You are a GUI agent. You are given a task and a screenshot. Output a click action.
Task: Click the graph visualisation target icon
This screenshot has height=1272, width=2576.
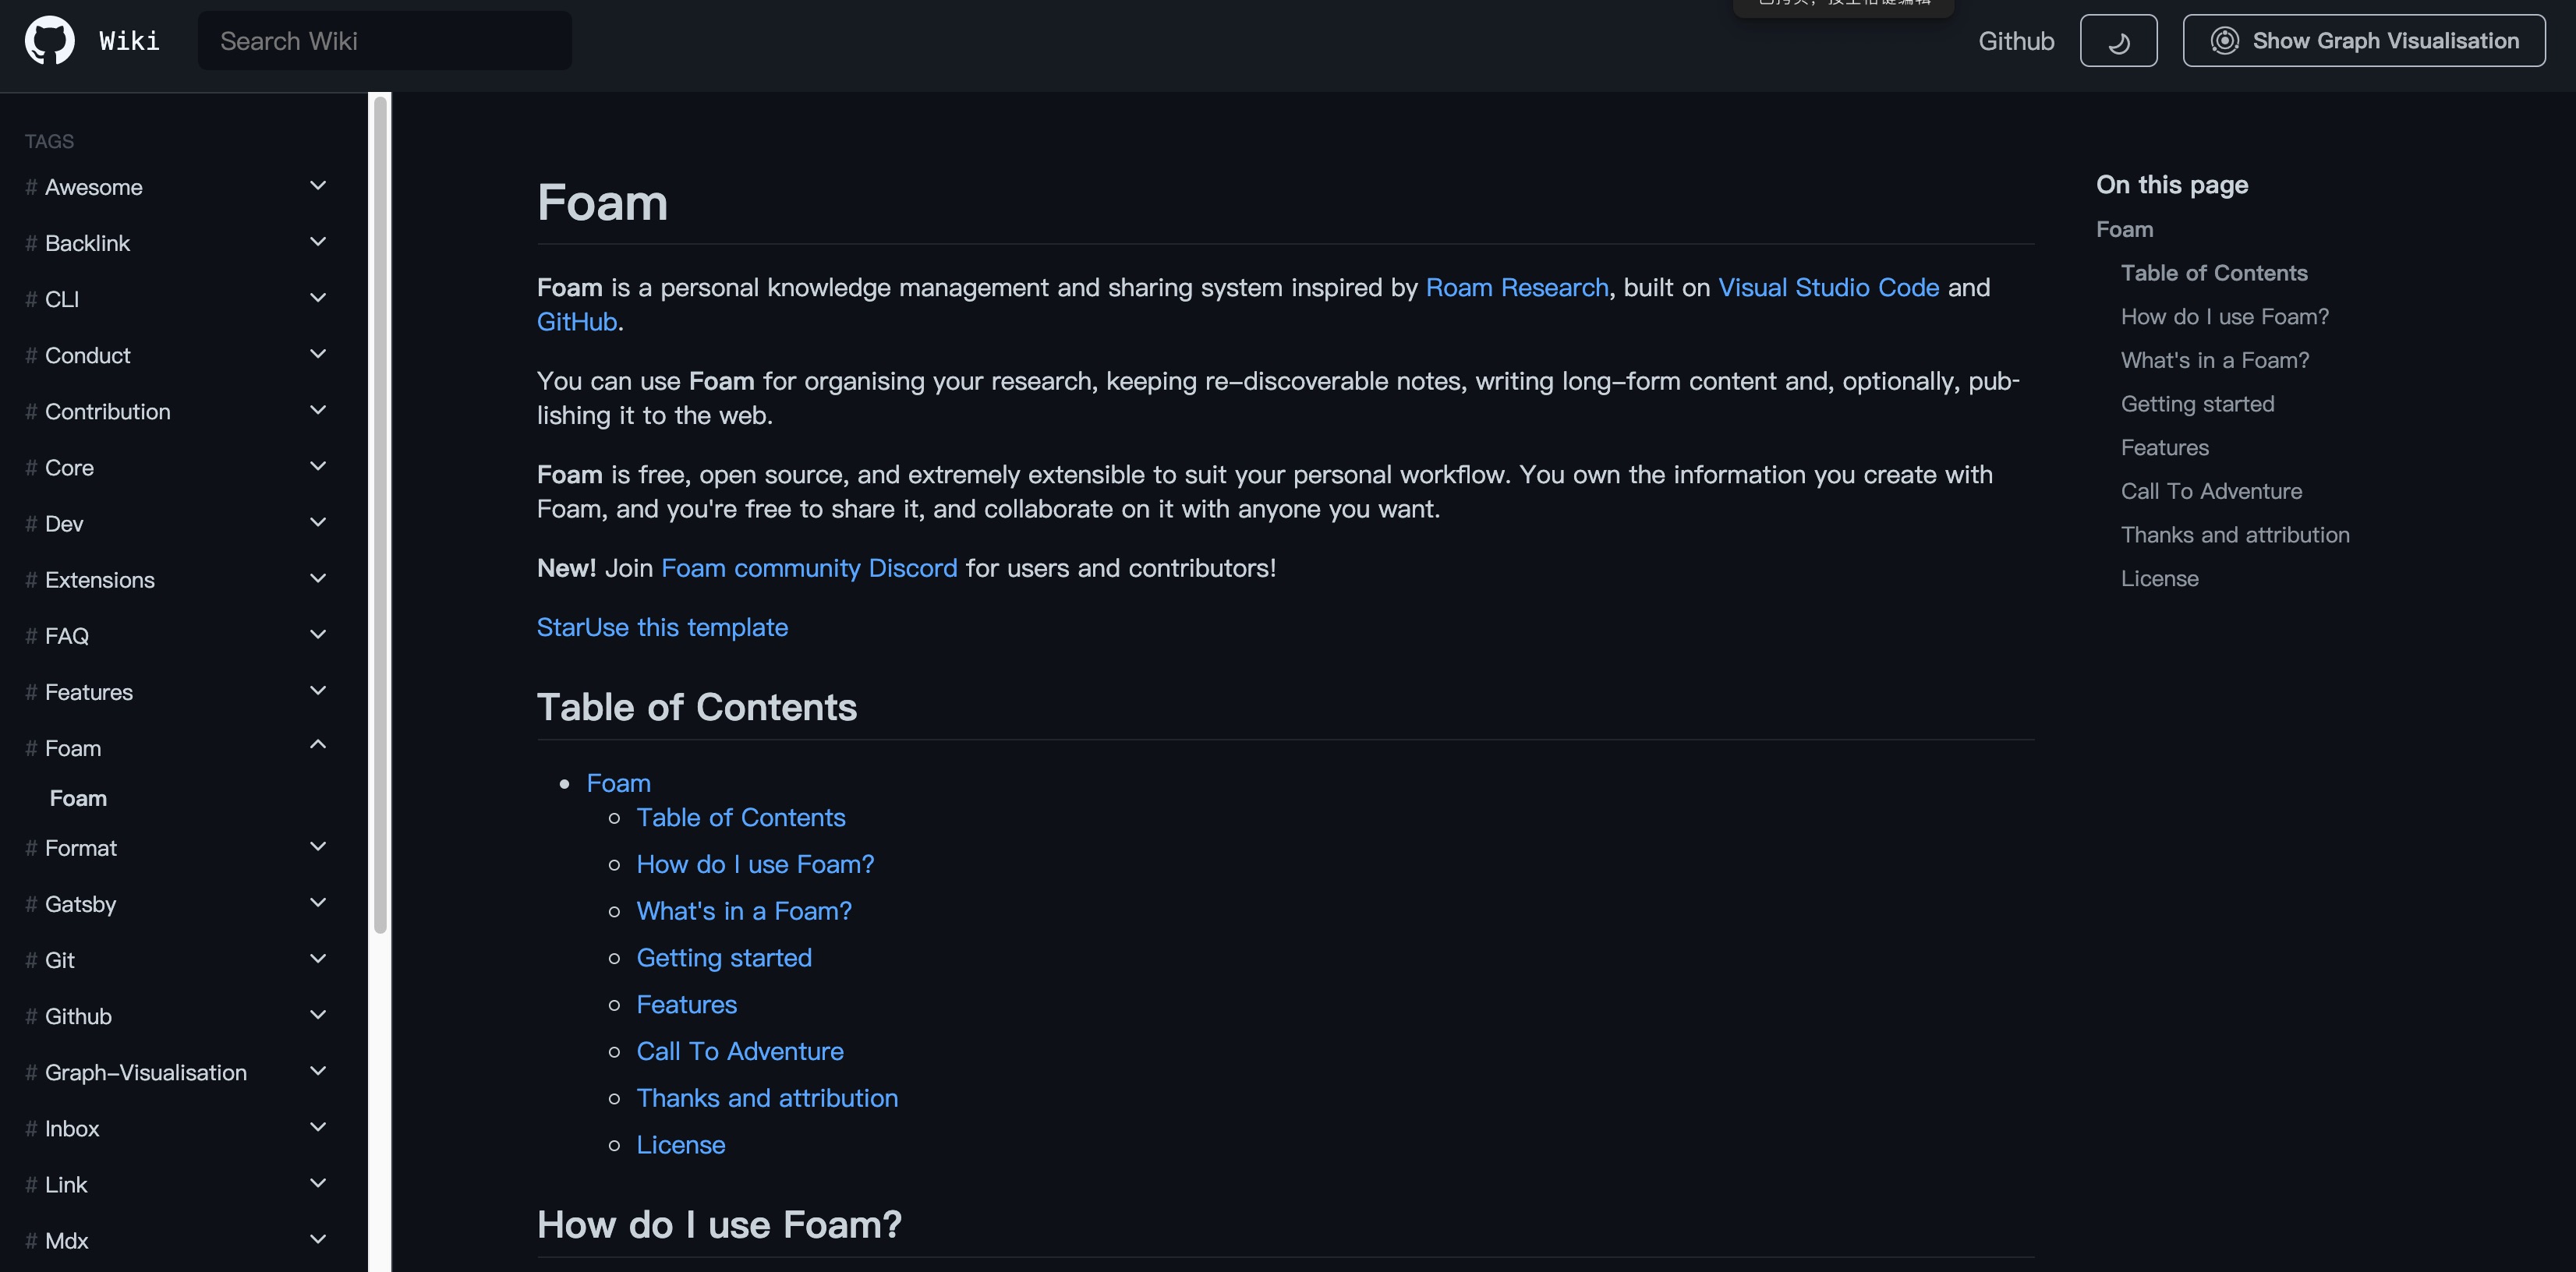pos(2224,41)
